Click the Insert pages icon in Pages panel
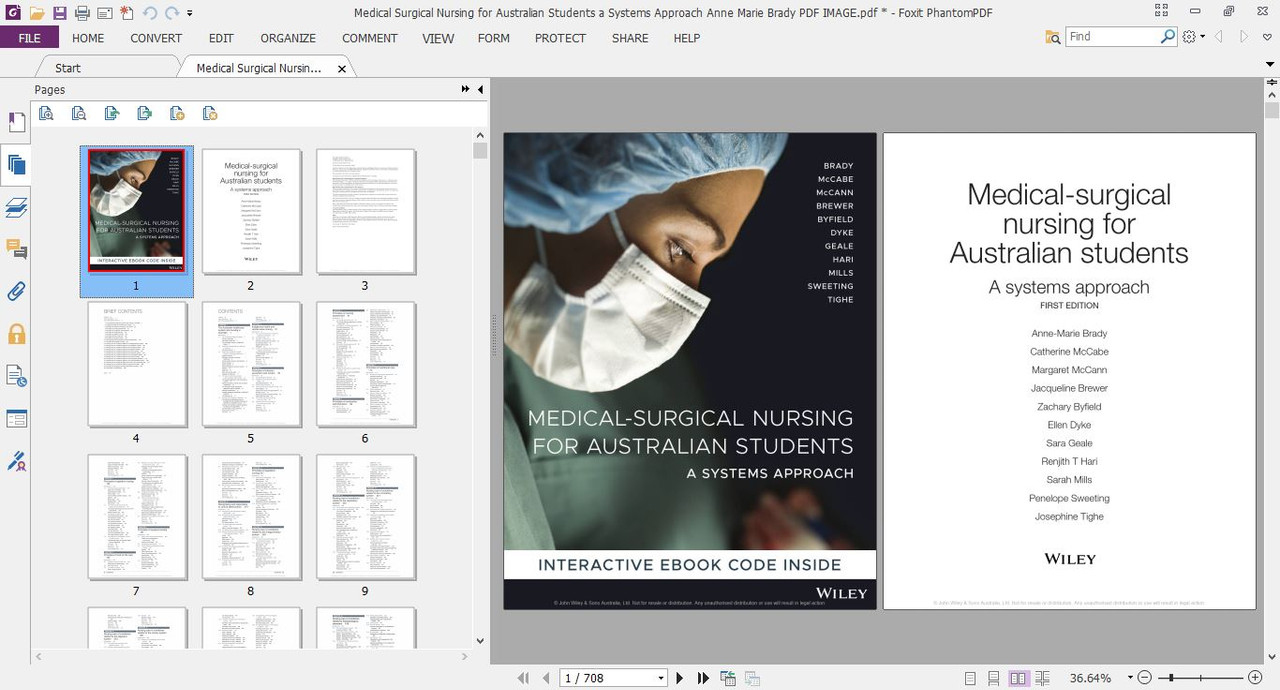The image size is (1280, 690). pos(112,113)
